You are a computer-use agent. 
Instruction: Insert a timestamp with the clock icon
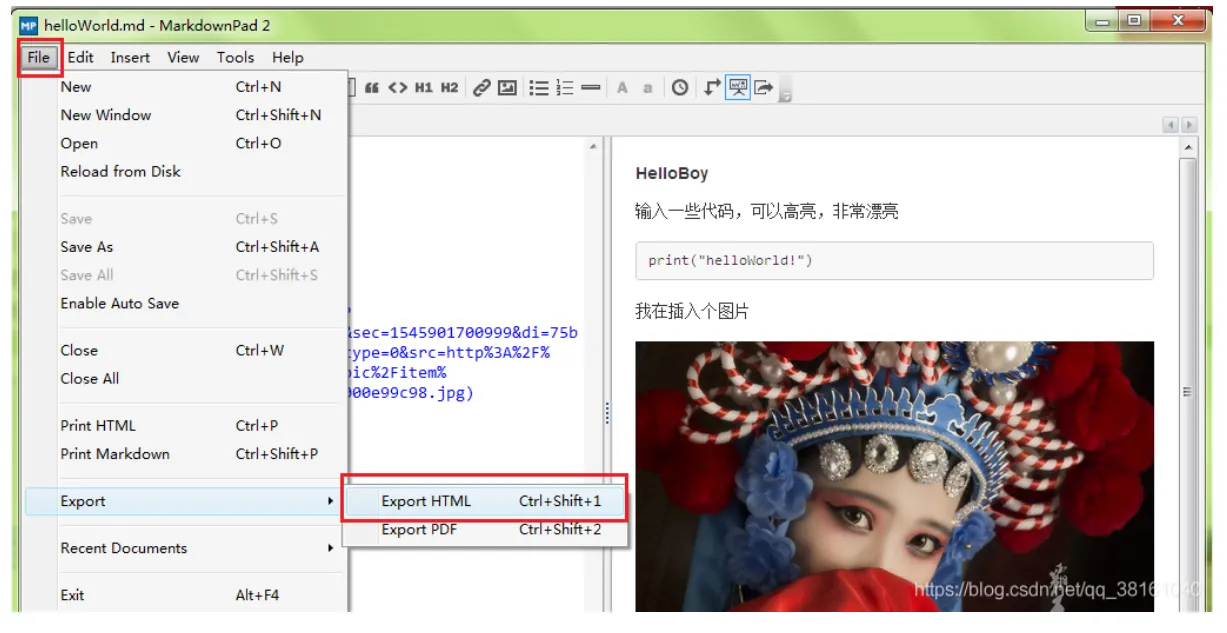tap(680, 88)
